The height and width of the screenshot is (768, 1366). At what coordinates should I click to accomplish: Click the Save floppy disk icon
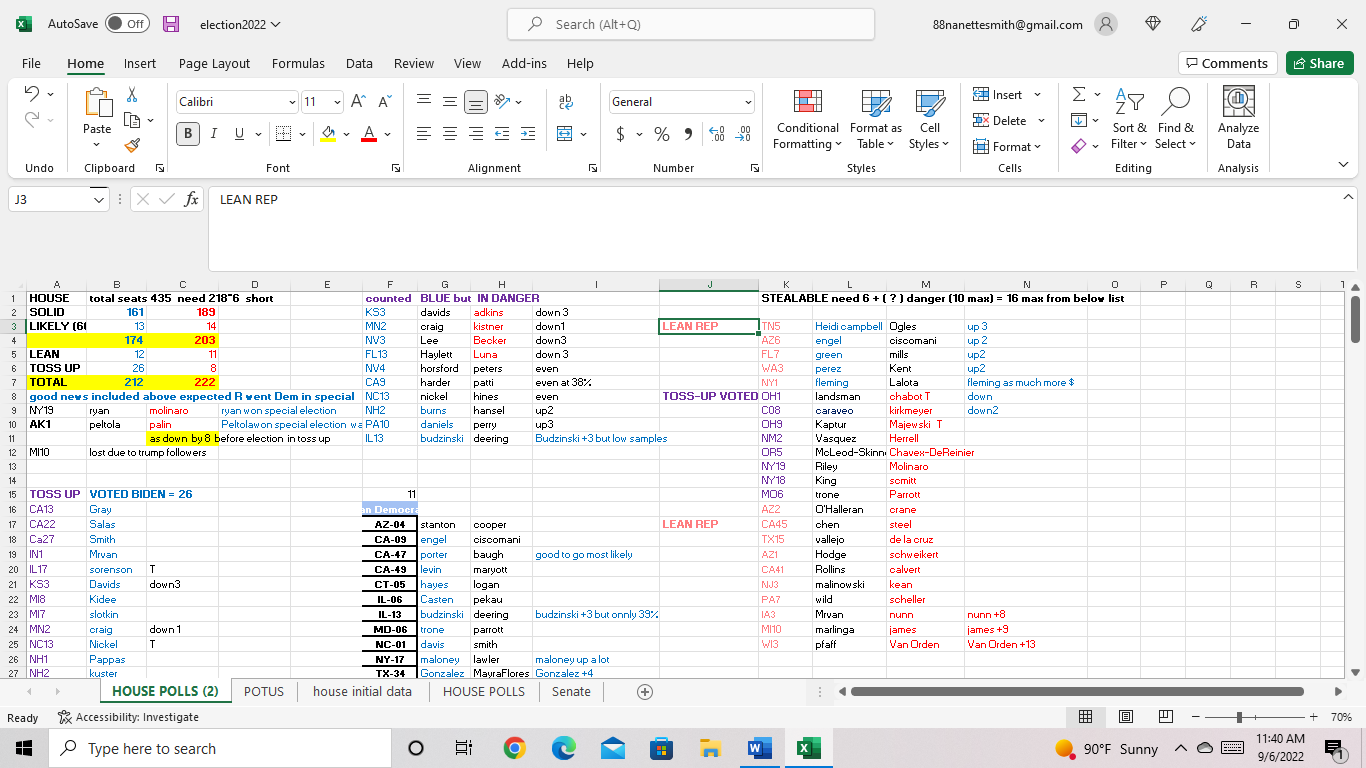coord(171,24)
